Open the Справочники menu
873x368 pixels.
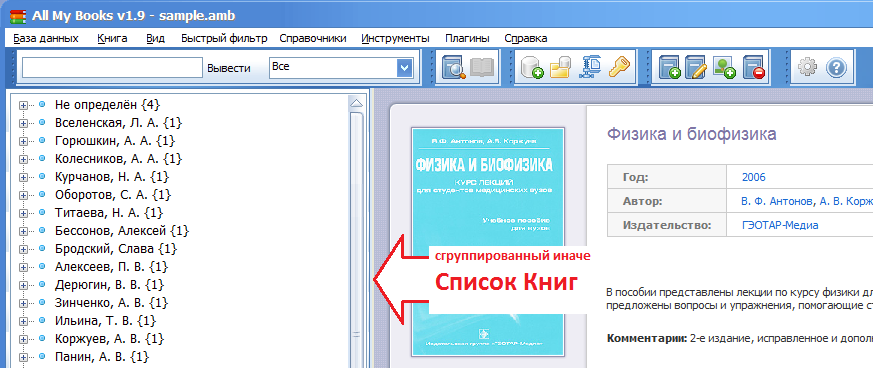(x=313, y=38)
